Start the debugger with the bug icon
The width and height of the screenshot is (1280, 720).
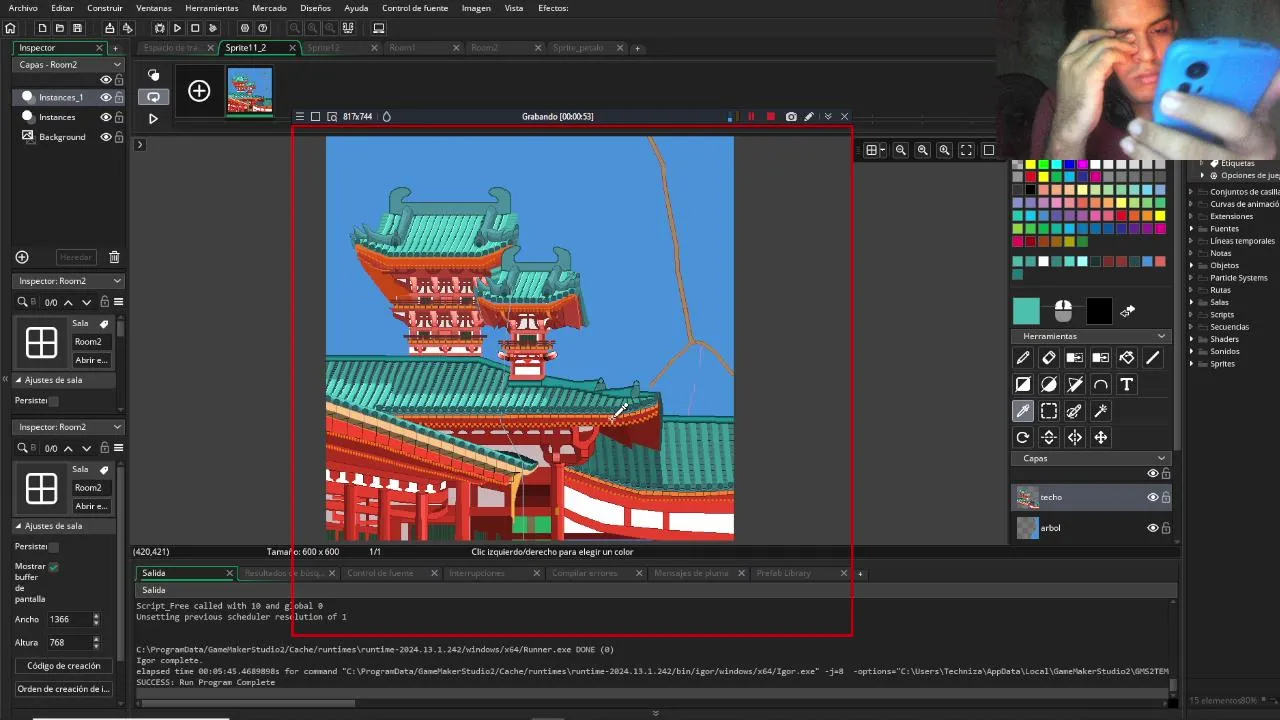tap(159, 28)
